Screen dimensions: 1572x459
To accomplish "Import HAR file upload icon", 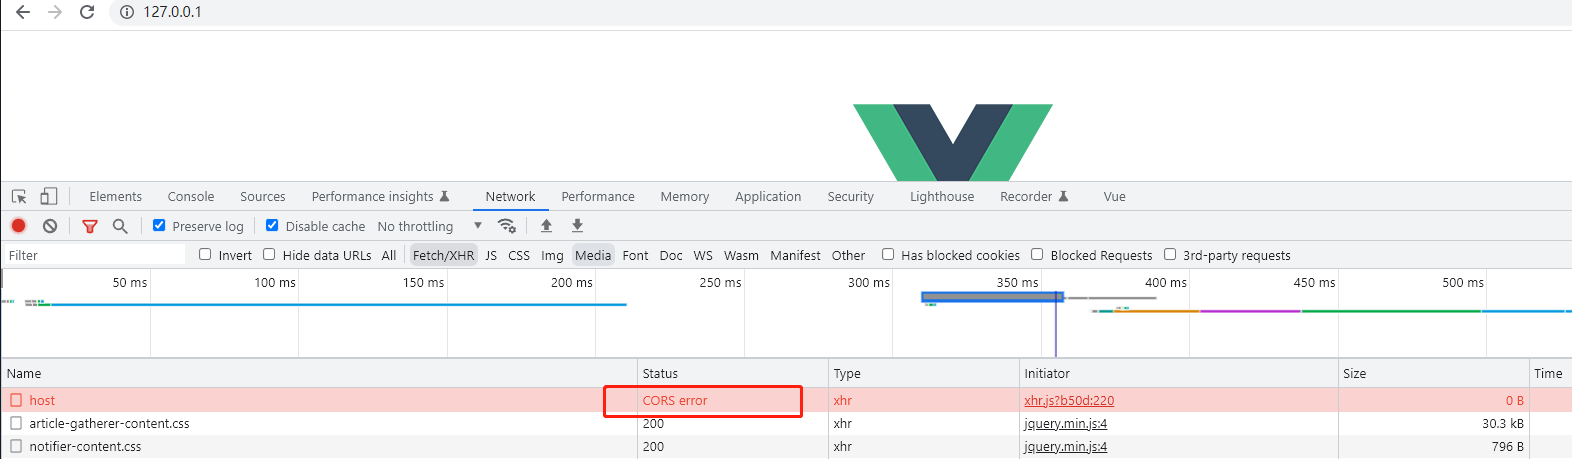I will coord(546,226).
